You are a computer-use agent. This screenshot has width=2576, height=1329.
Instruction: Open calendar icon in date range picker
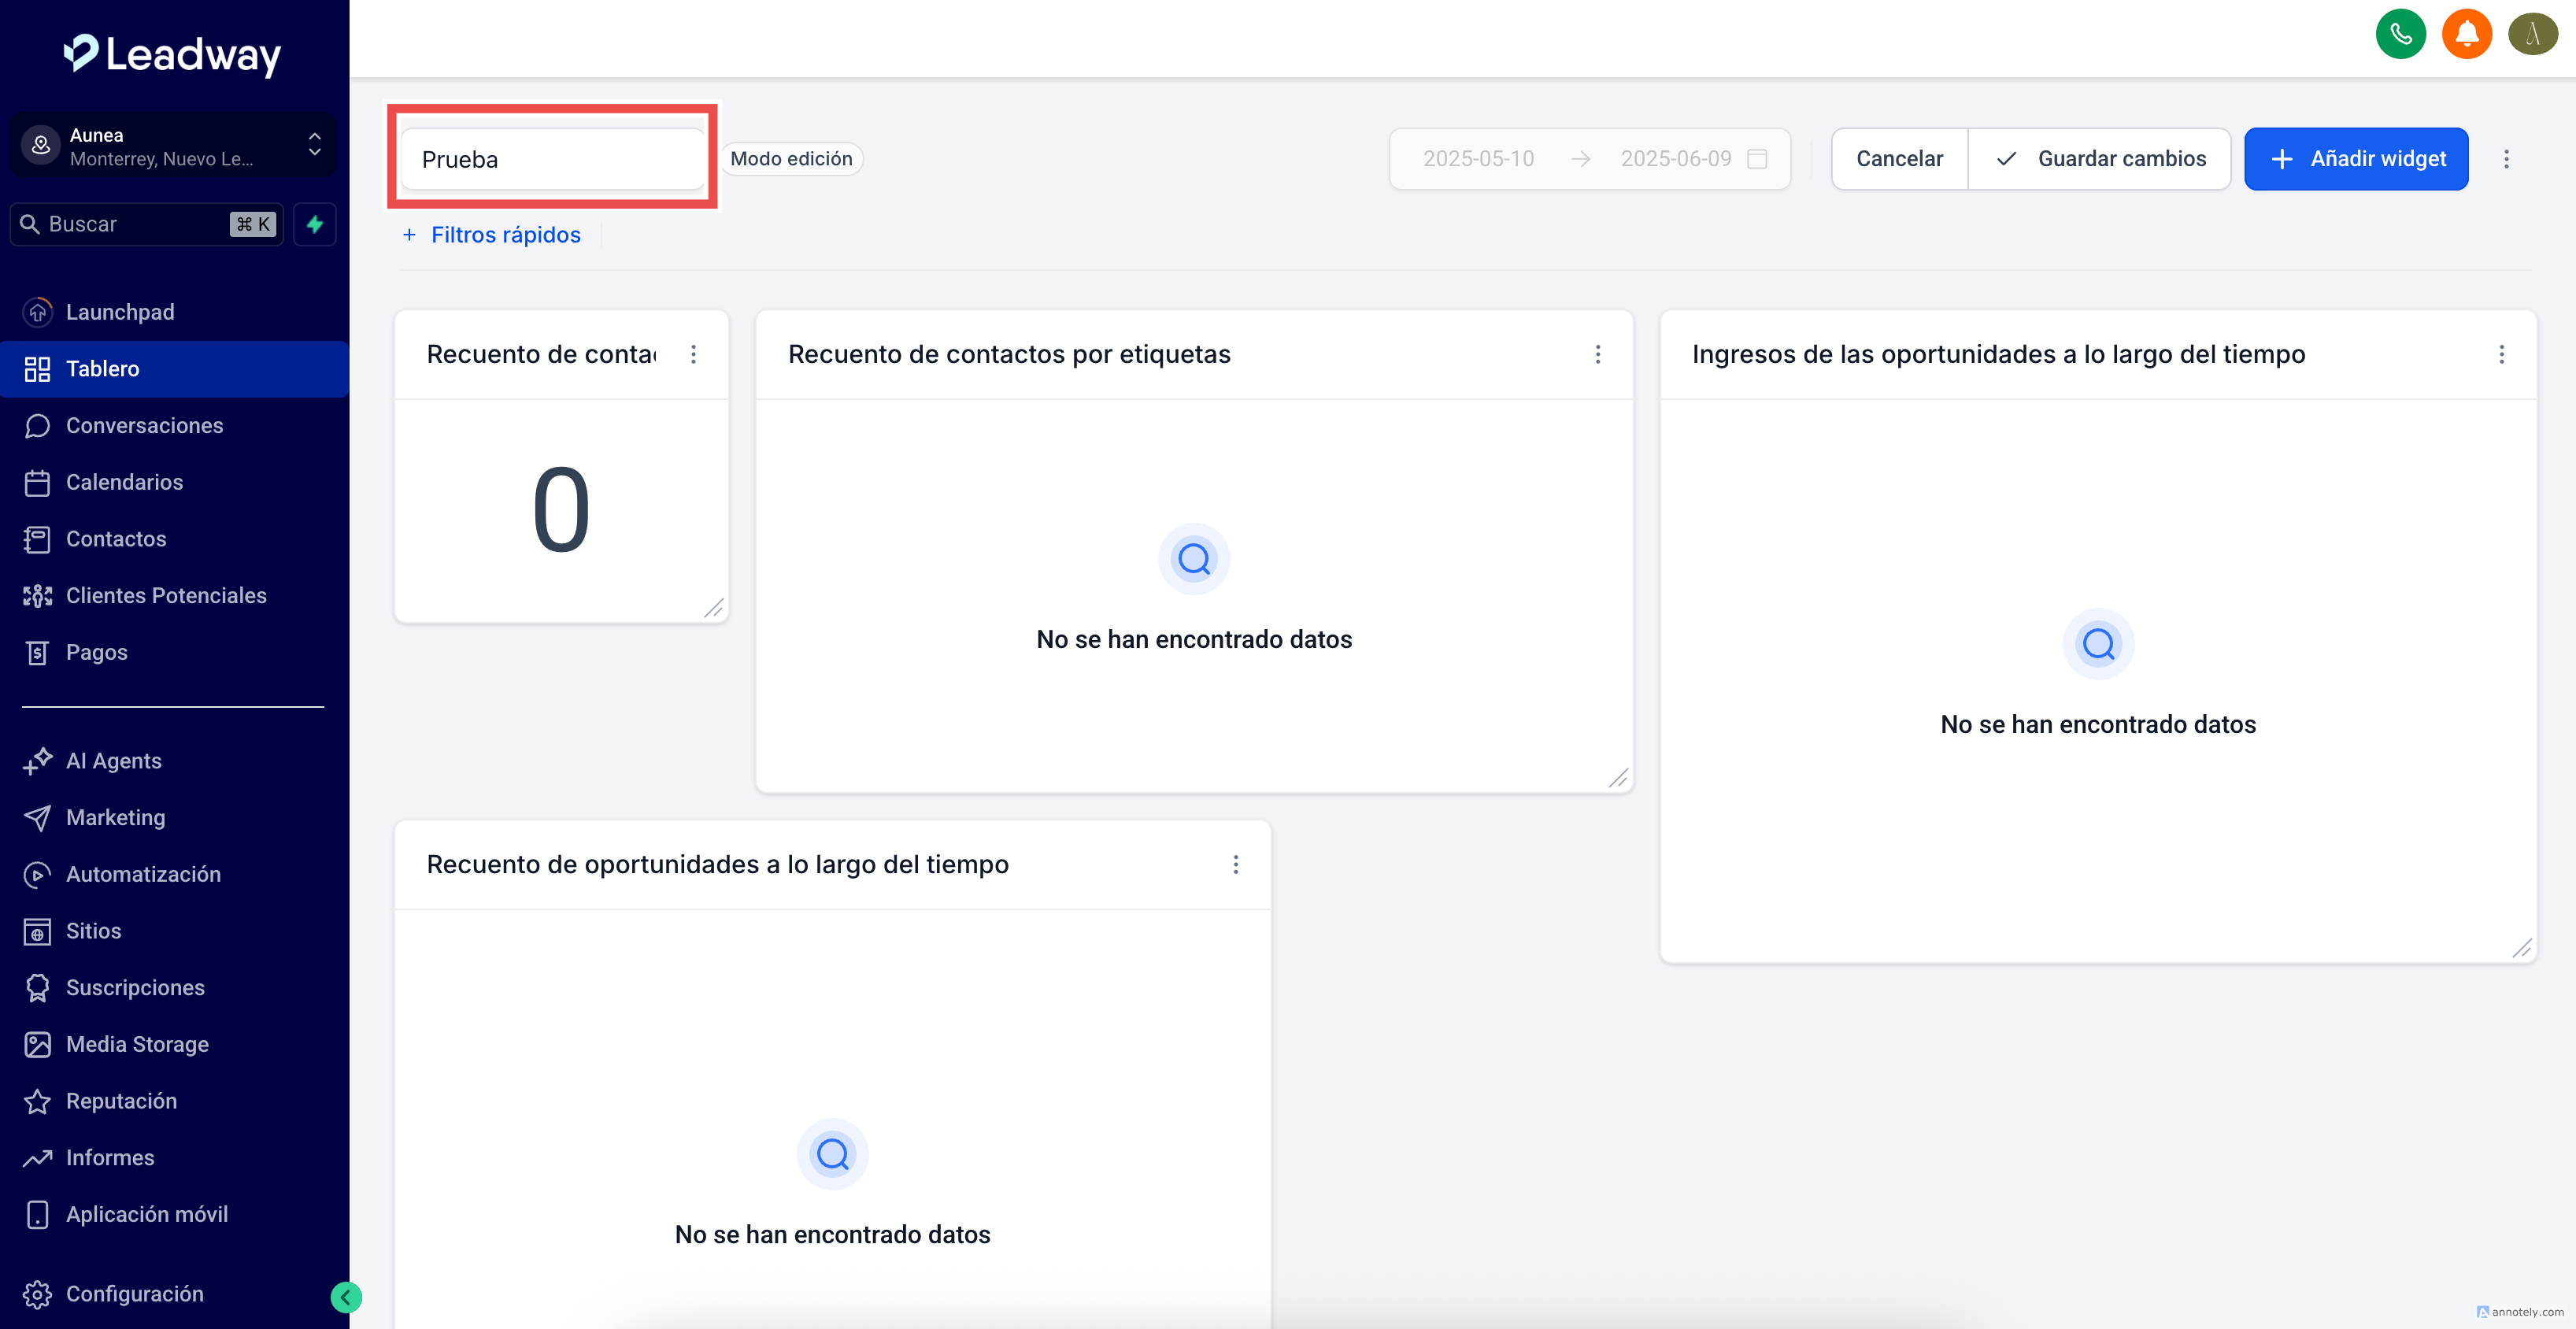(1757, 159)
